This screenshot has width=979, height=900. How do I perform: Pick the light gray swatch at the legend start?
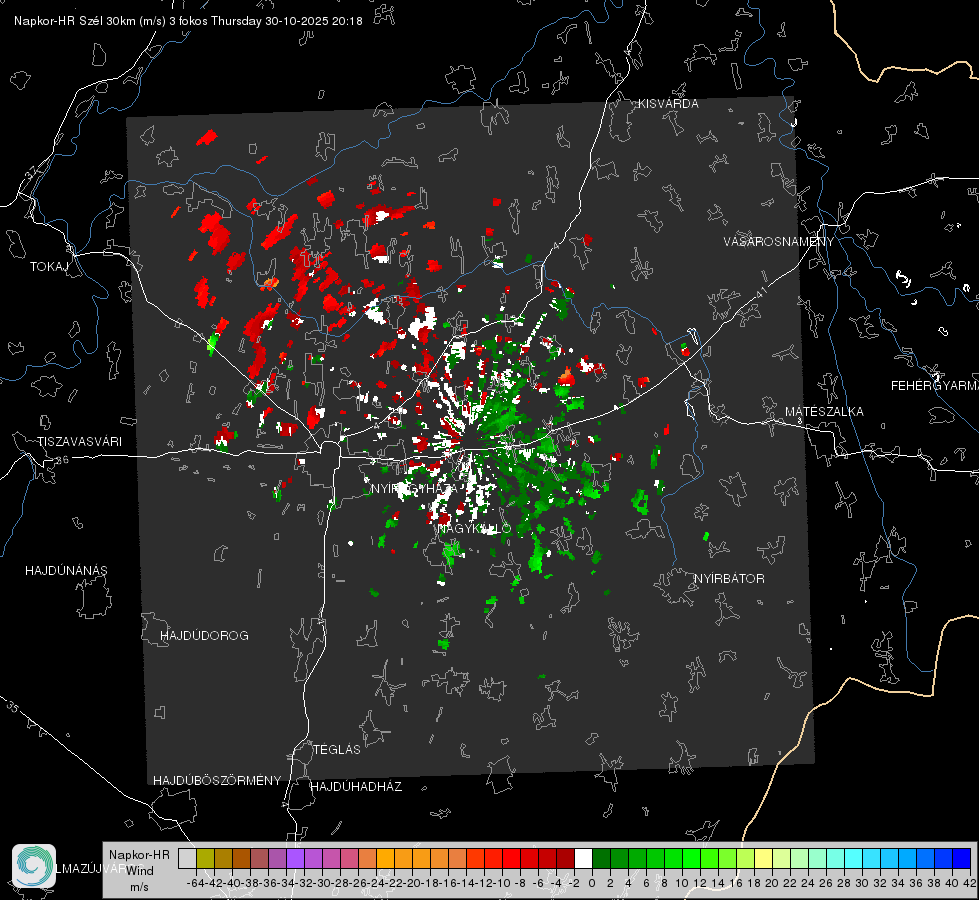click(x=187, y=858)
